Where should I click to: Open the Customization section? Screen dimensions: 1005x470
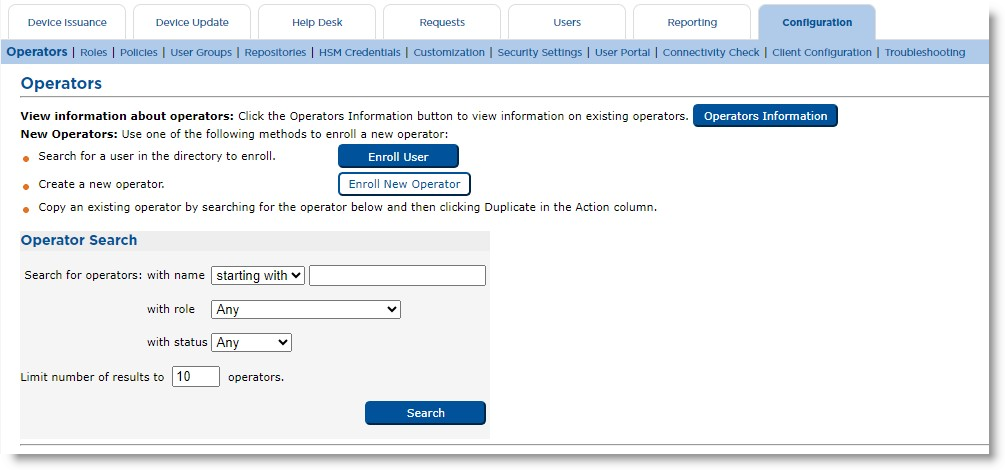[449, 53]
